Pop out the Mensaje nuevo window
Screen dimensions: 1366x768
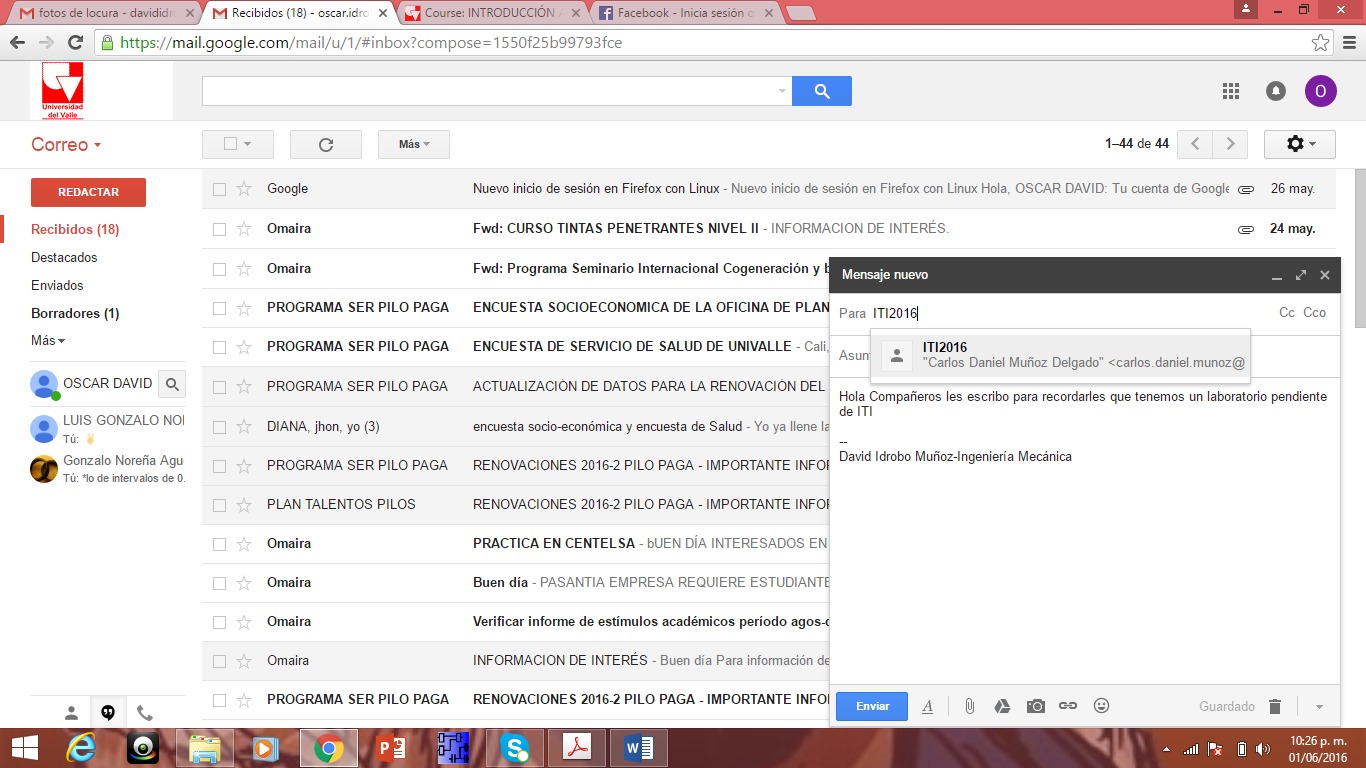1301,275
